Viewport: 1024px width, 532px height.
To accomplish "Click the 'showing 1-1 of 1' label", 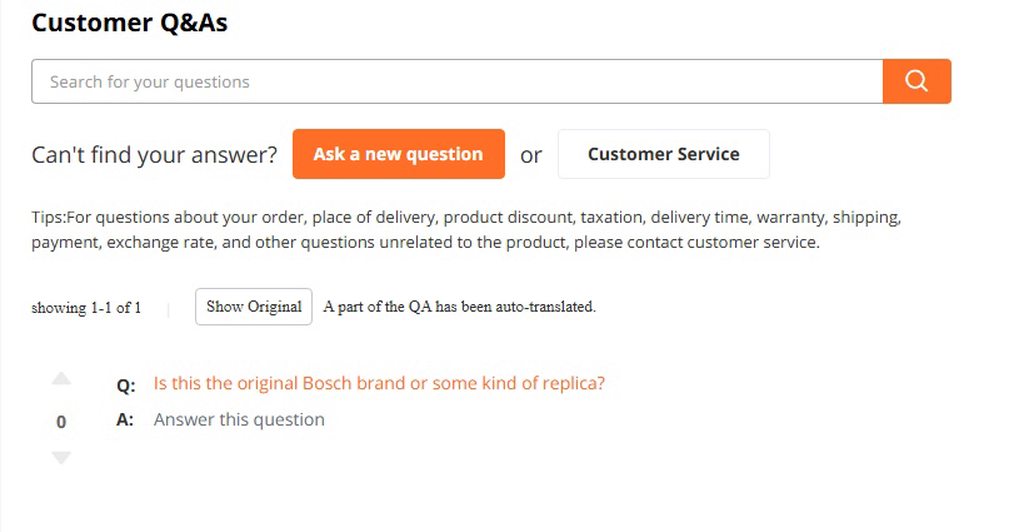I will (86, 308).
